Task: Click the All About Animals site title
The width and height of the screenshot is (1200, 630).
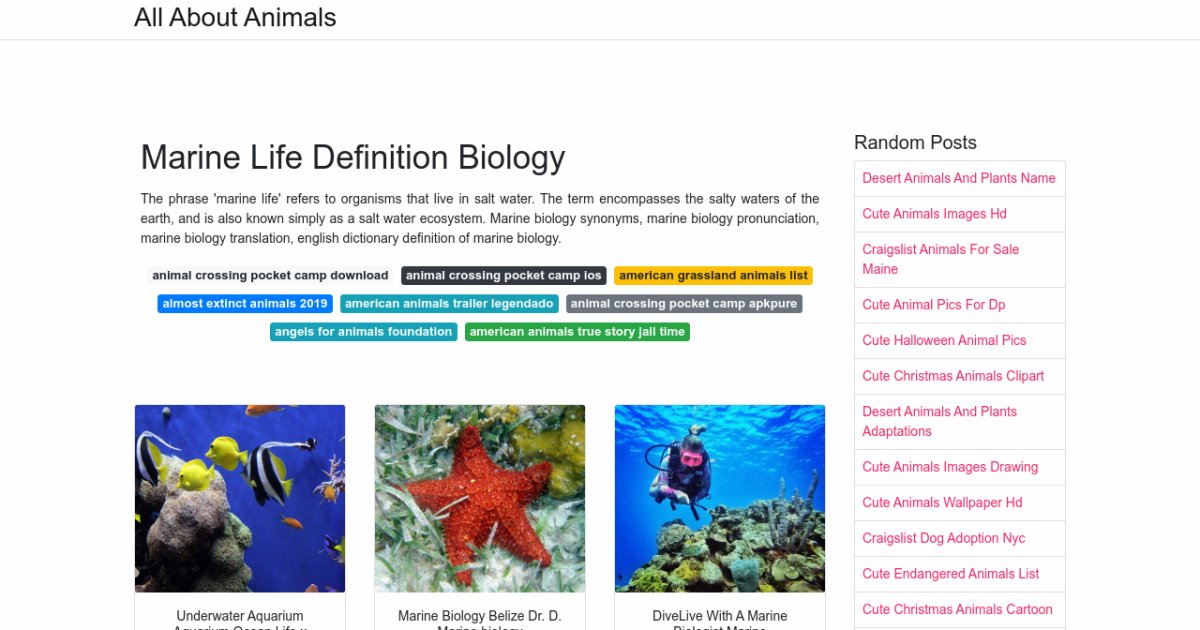Action: point(235,18)
